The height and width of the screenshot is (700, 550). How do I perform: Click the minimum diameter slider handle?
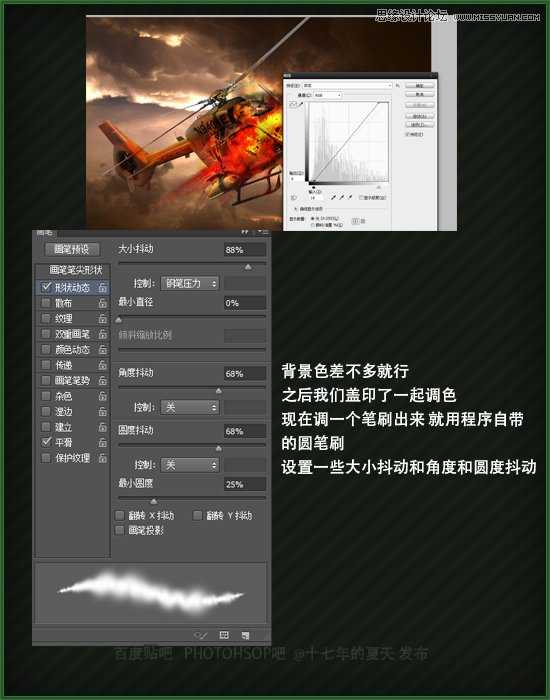(x=119, y=320)
